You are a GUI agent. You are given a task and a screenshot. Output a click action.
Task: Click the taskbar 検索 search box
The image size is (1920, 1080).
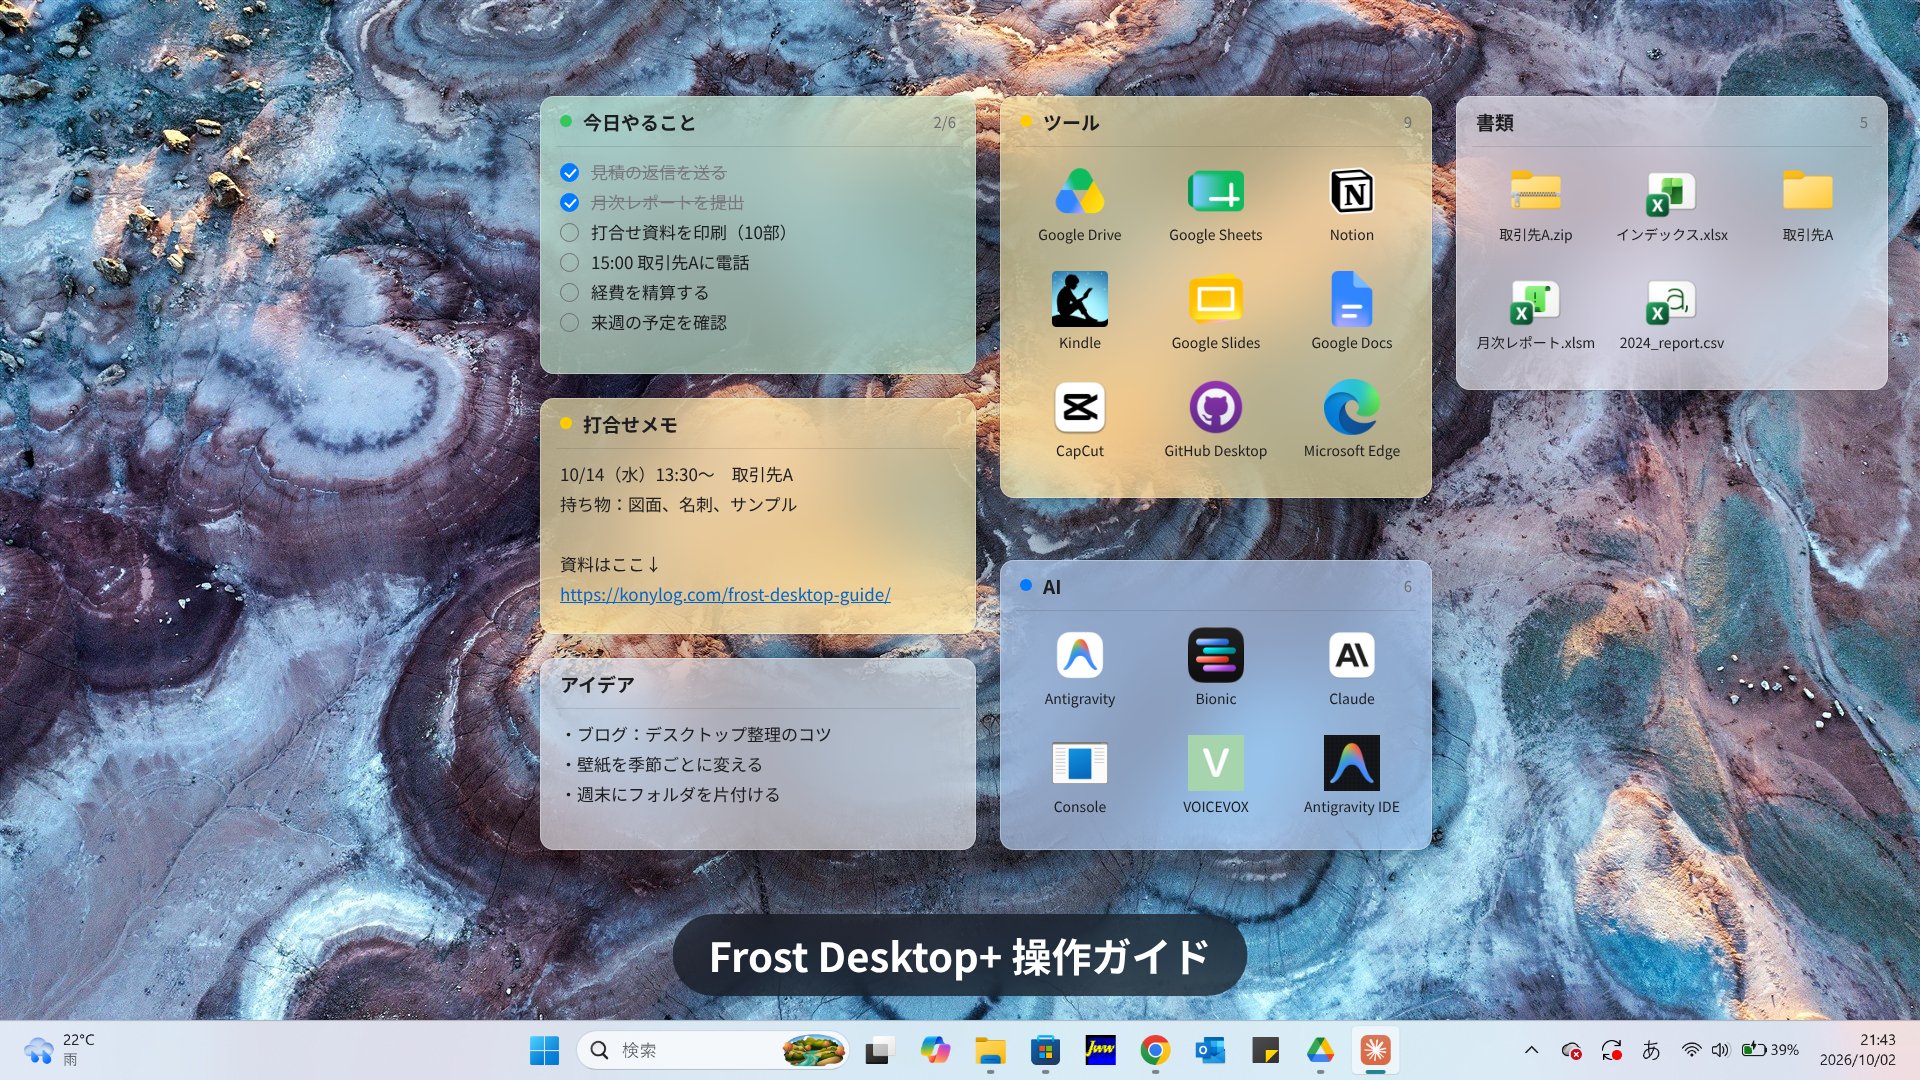712,1050
